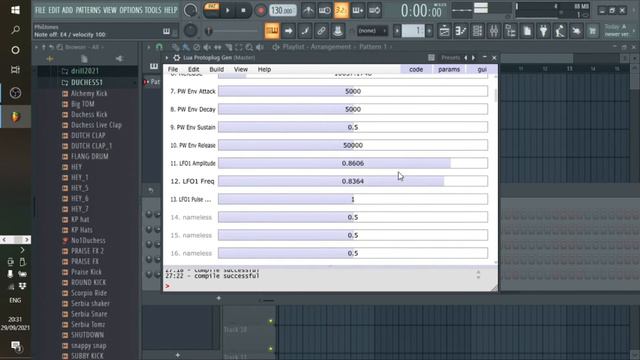640x360 pixels.
Task: Toggle wait for input before recording
Action: (x=324, y=11)
